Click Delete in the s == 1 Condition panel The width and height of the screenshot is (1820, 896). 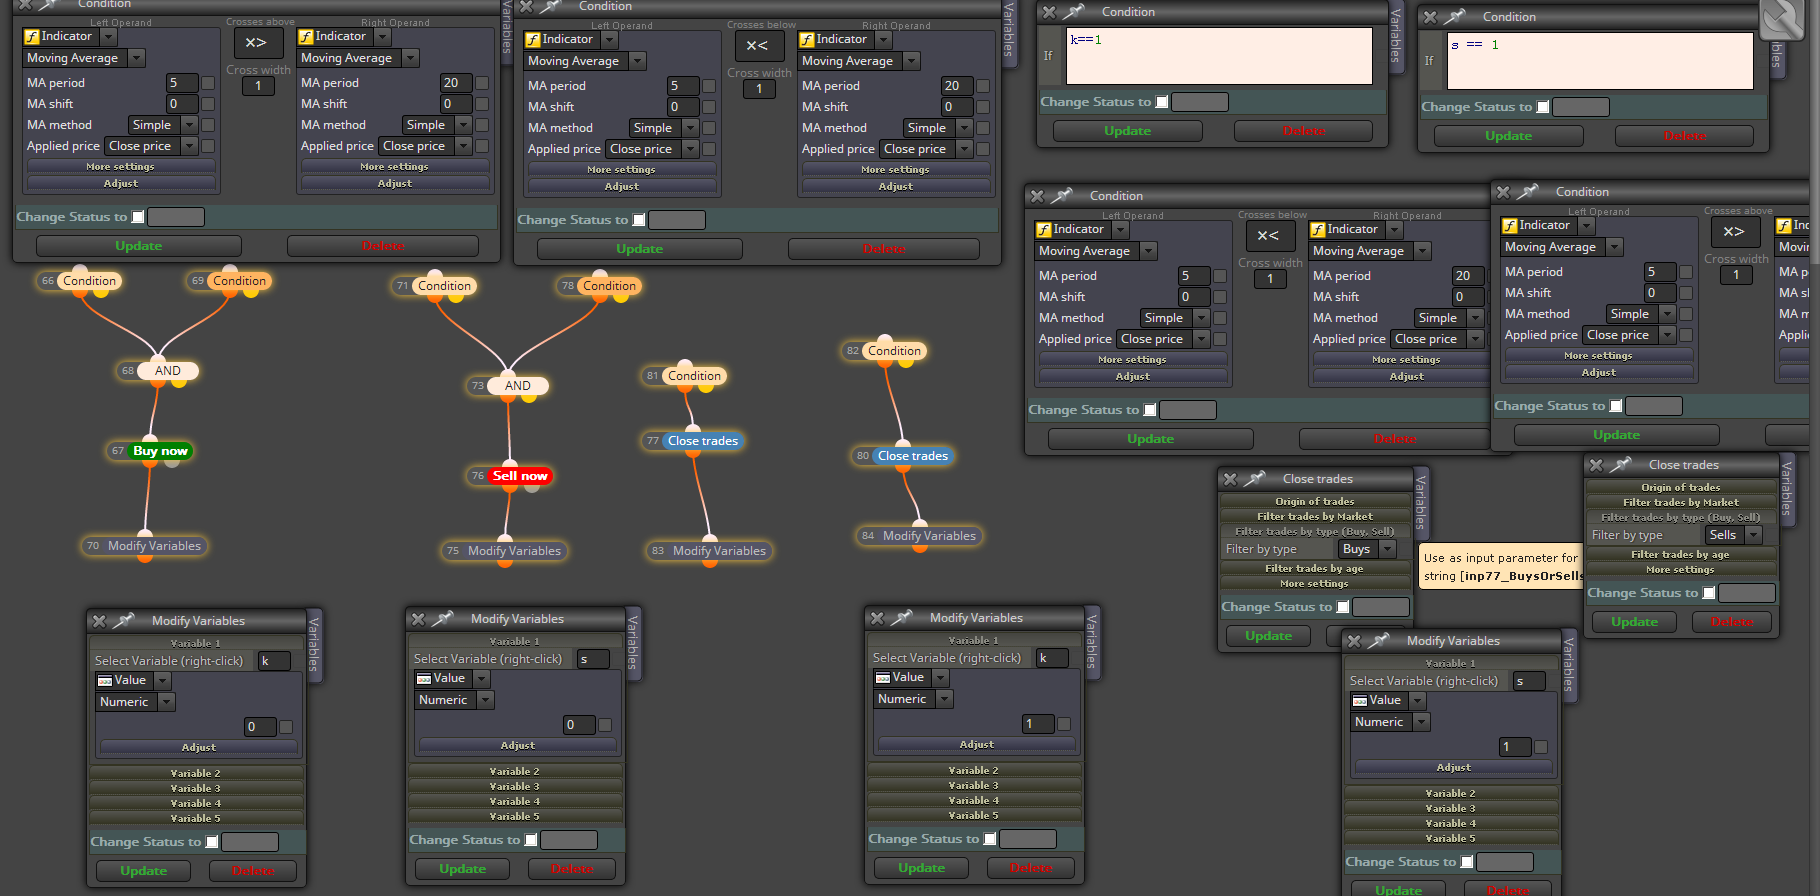click(x=1684, y=136)
